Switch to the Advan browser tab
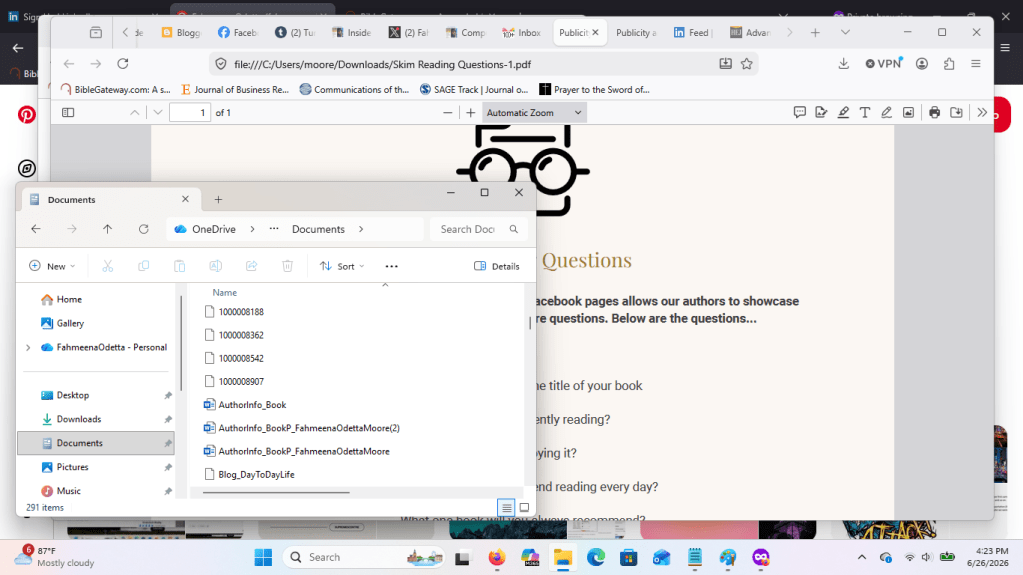This screenshot has height=575, width=1023. (750, 33)
